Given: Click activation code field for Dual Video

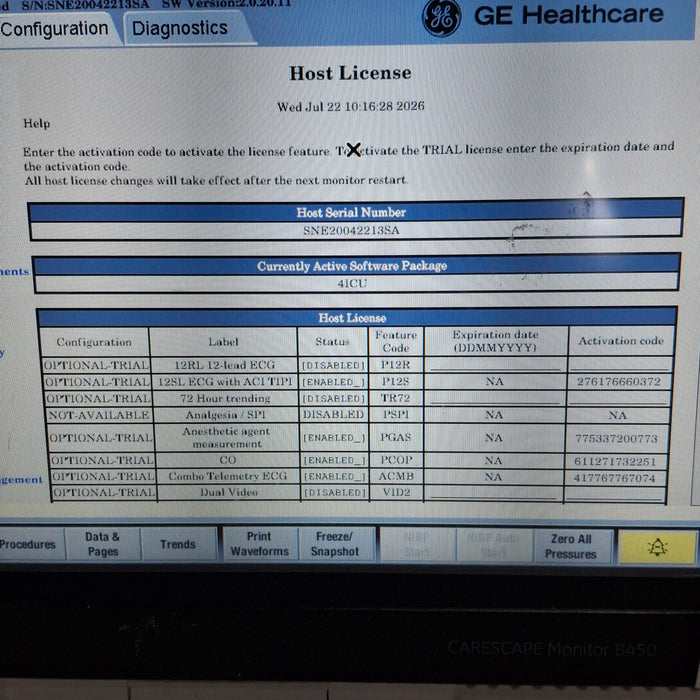Looking at the screenshot, I should click(614, 493).
